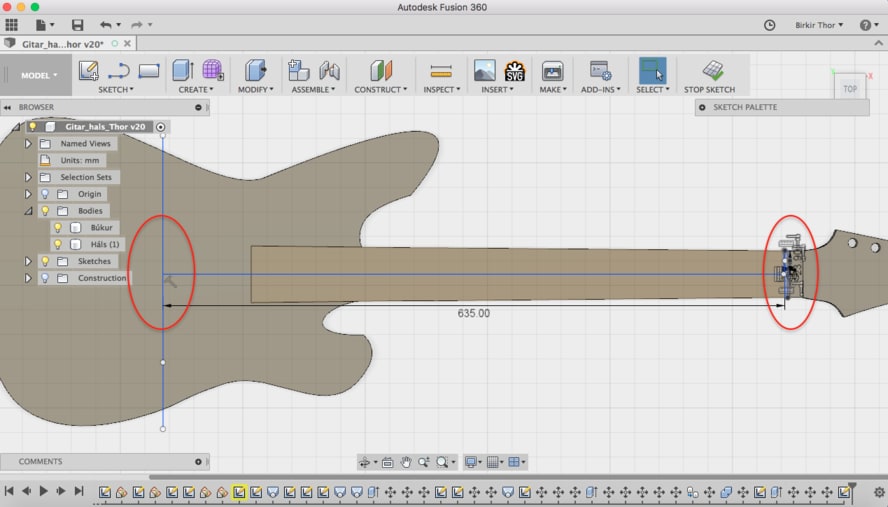Click the Look At navigation icon

pyautogui.click(x=387, y=462)
